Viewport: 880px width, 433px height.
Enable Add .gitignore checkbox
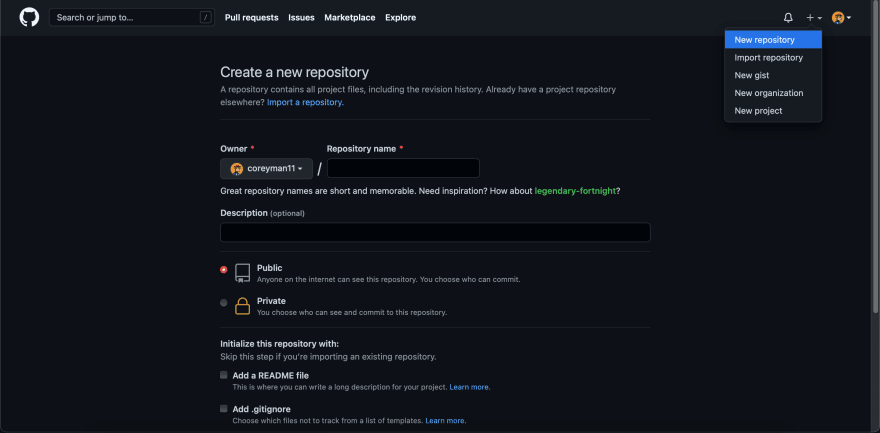click(224, 409)
